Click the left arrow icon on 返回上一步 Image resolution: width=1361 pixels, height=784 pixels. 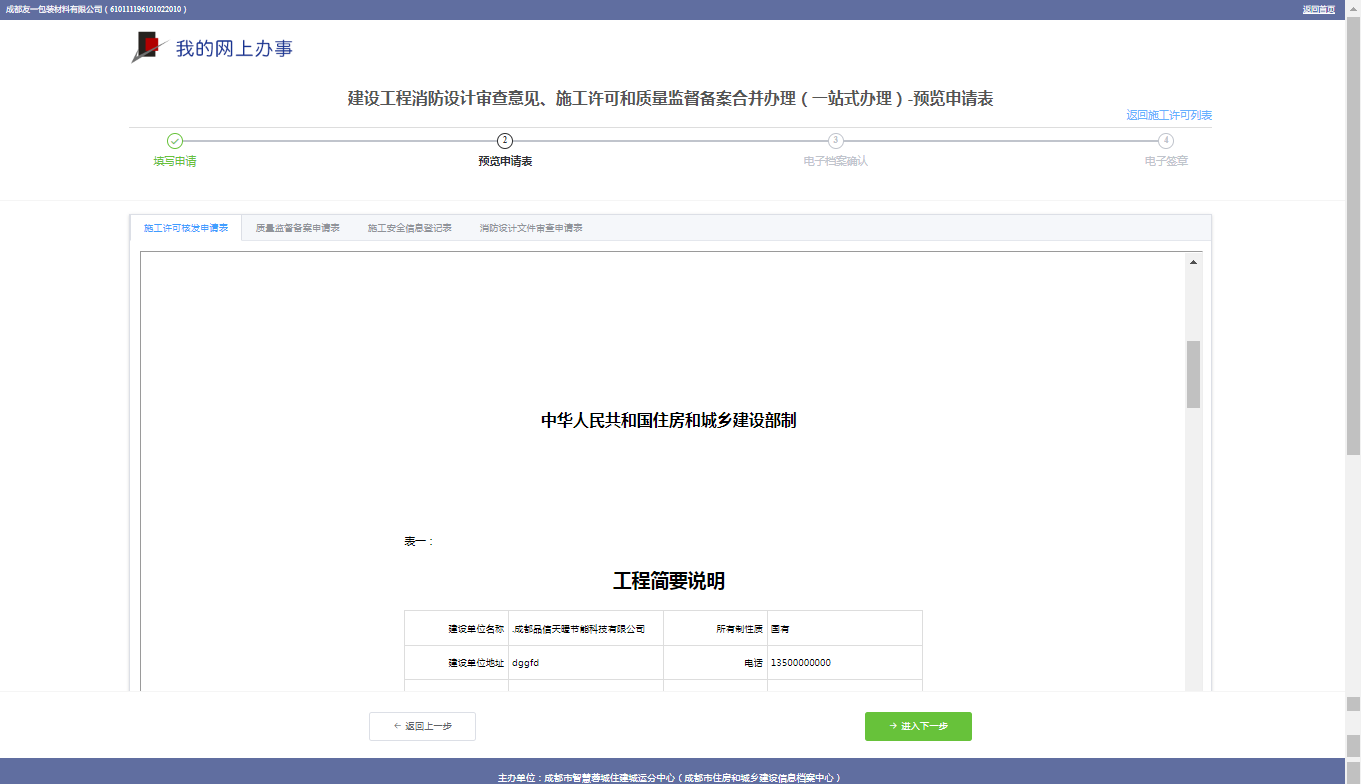tap(394, 726)
